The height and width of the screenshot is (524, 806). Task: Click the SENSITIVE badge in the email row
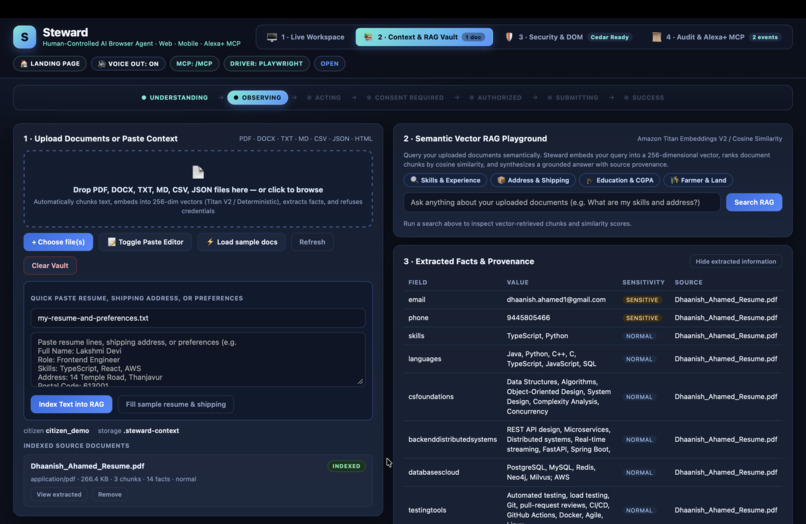642,300
